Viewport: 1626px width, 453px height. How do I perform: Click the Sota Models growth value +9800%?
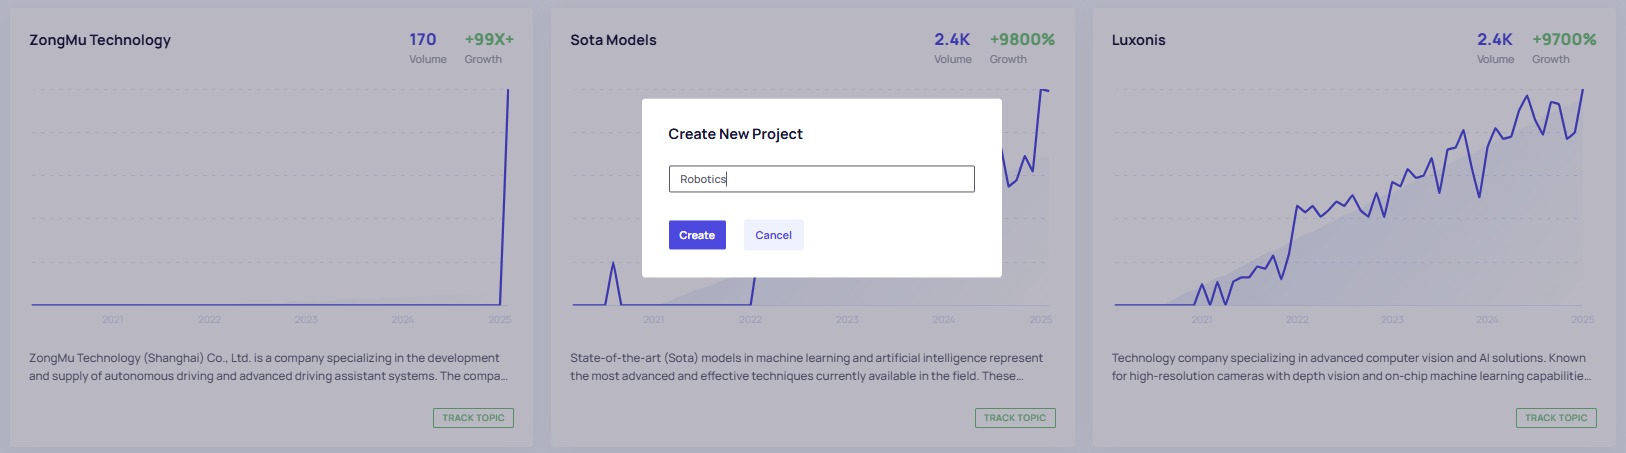1022,40
